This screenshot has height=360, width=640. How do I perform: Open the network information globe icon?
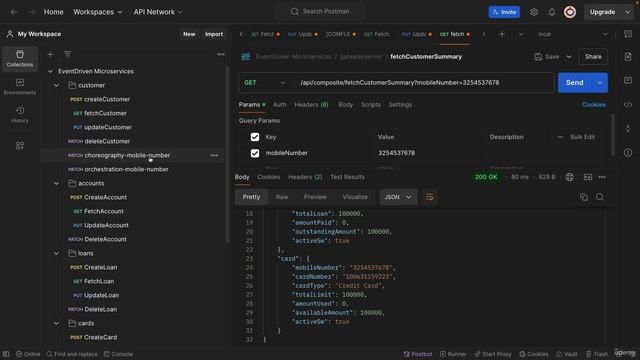(569, 177)
